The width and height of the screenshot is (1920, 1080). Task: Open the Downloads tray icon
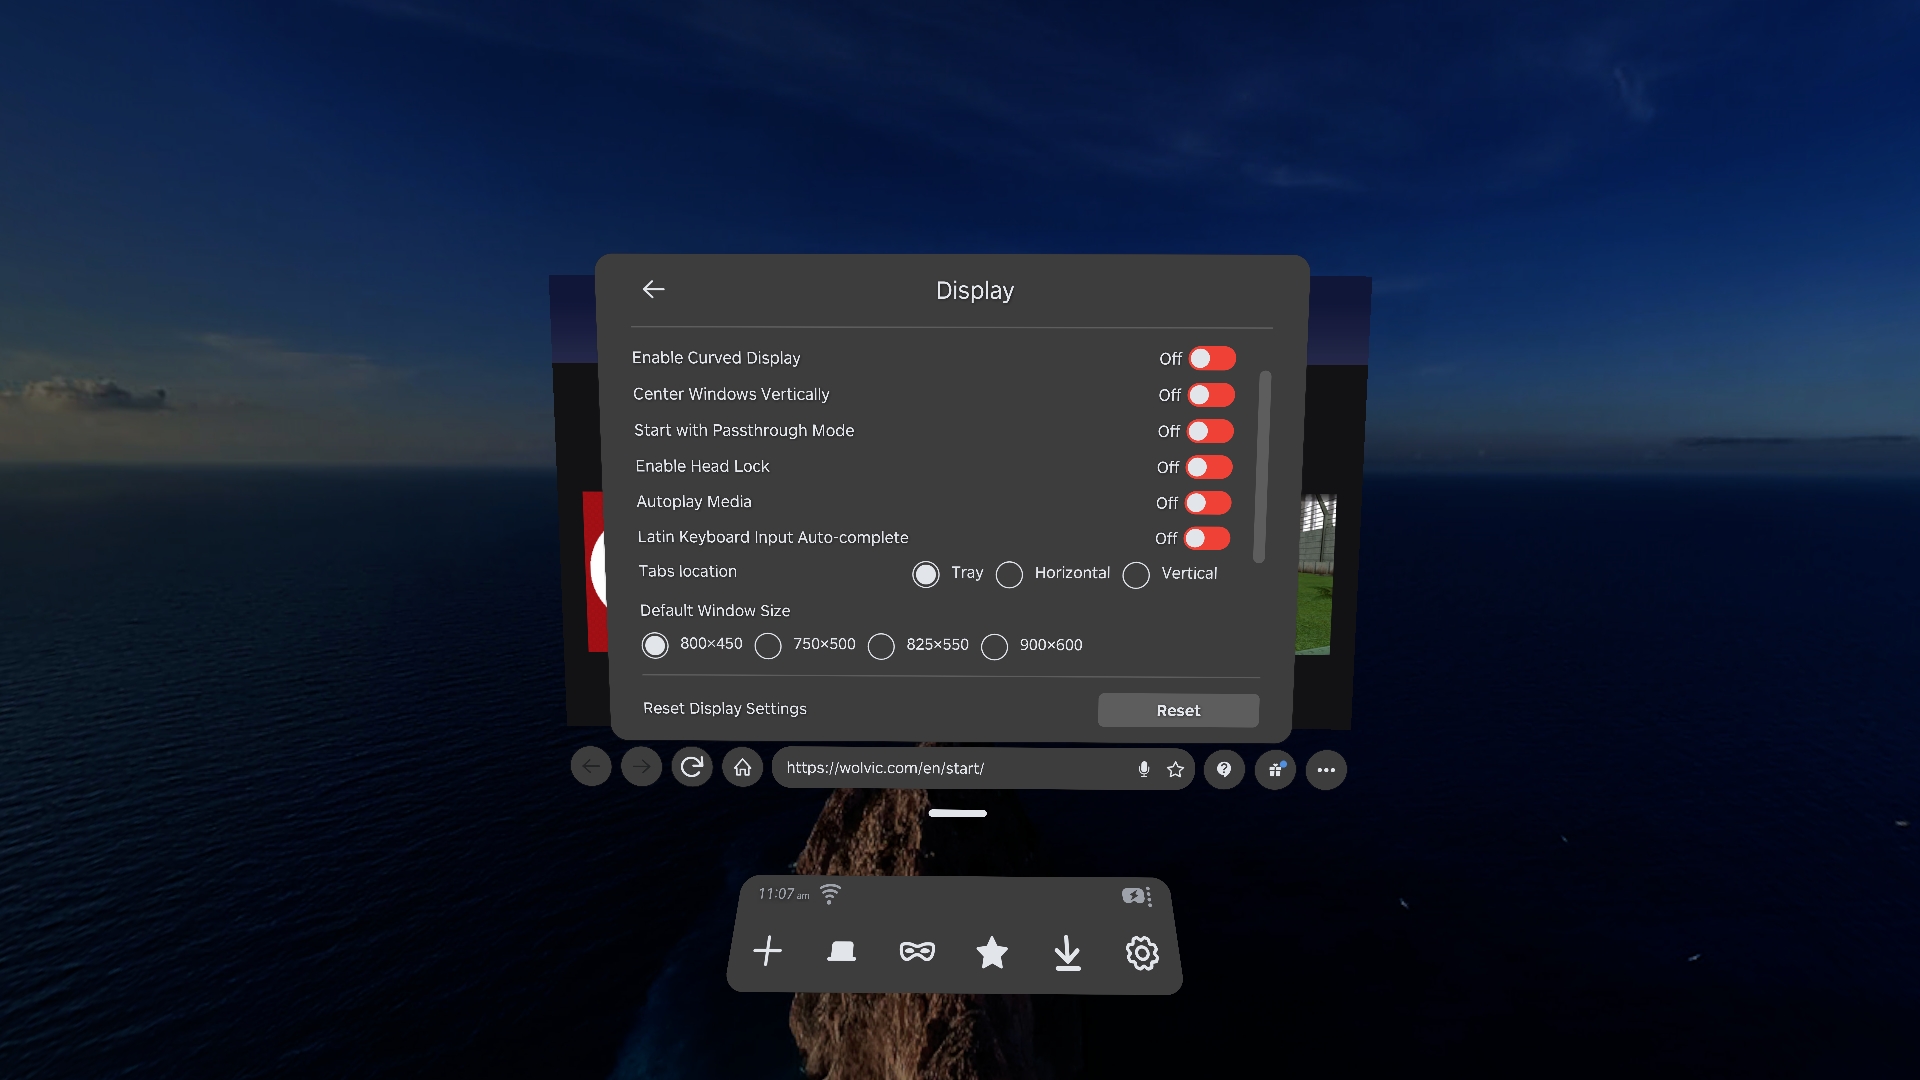click(x=1067, y=953)
